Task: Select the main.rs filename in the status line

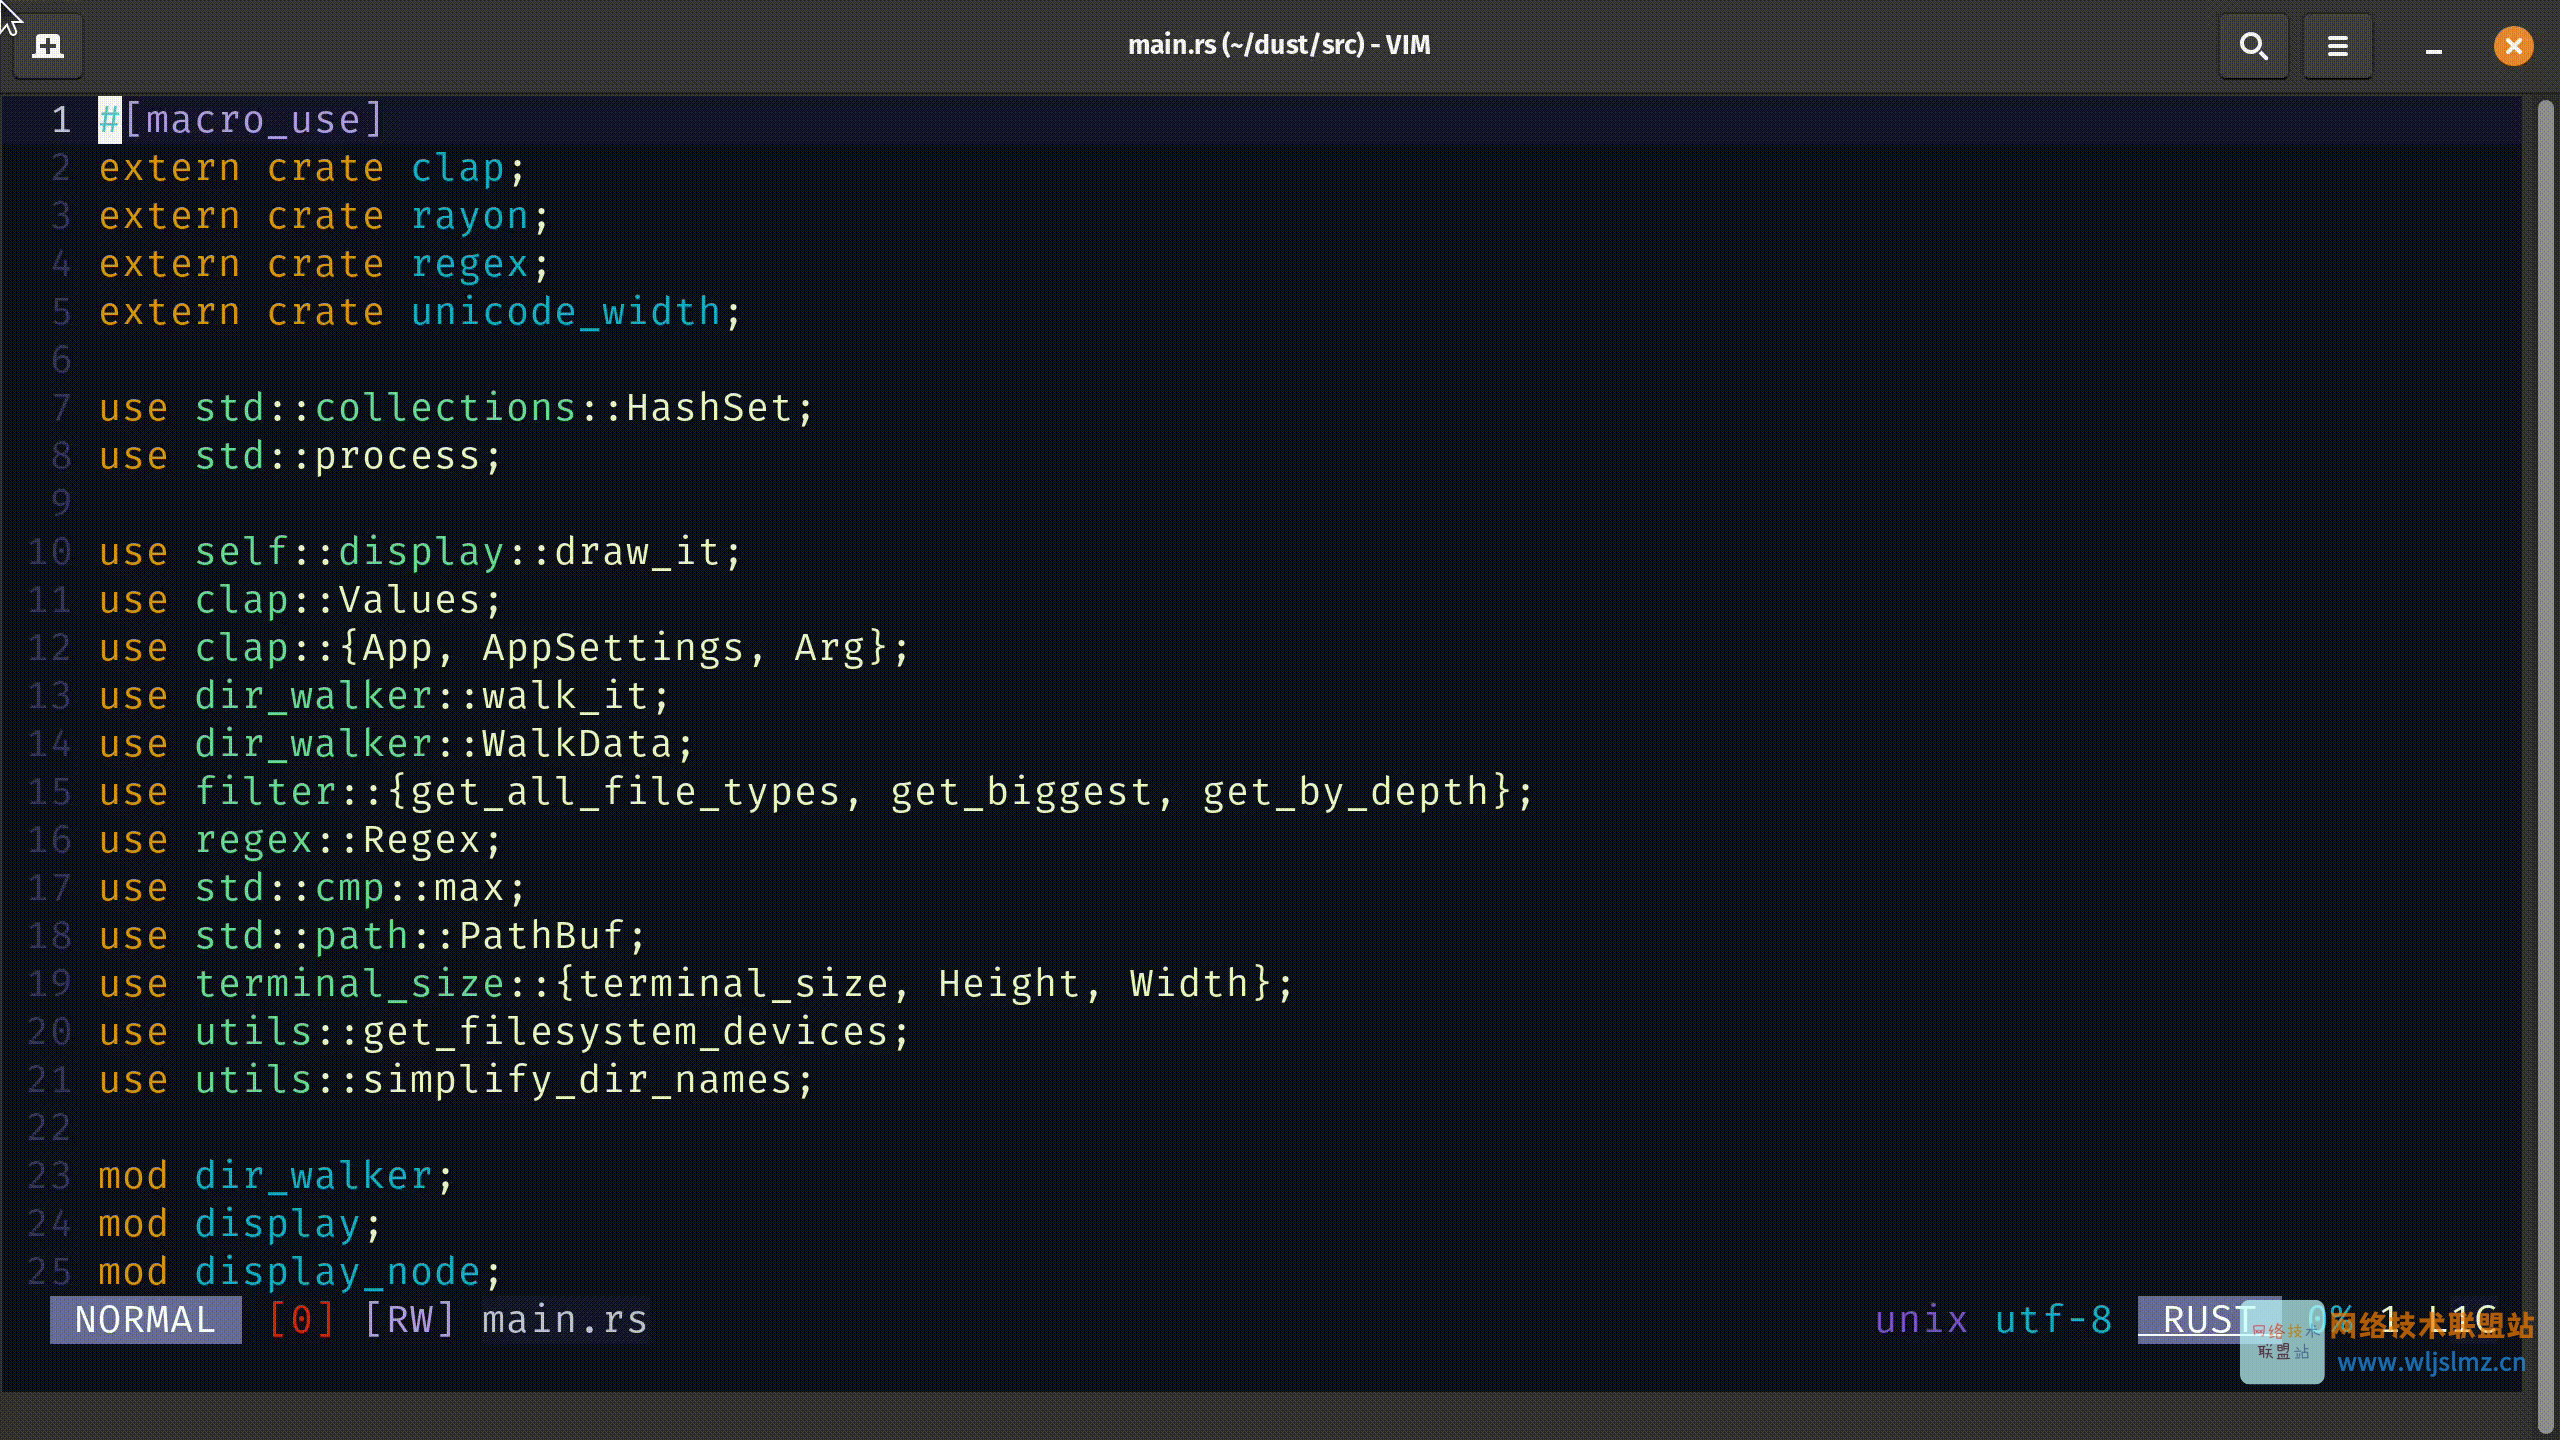Action: point(563,1320)
